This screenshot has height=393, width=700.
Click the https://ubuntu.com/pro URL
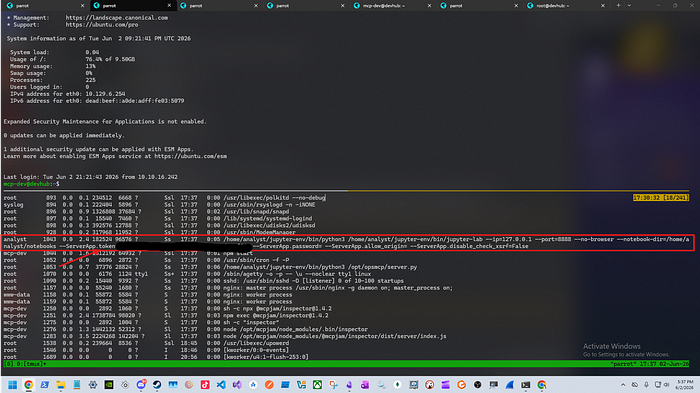pos(101,25)
